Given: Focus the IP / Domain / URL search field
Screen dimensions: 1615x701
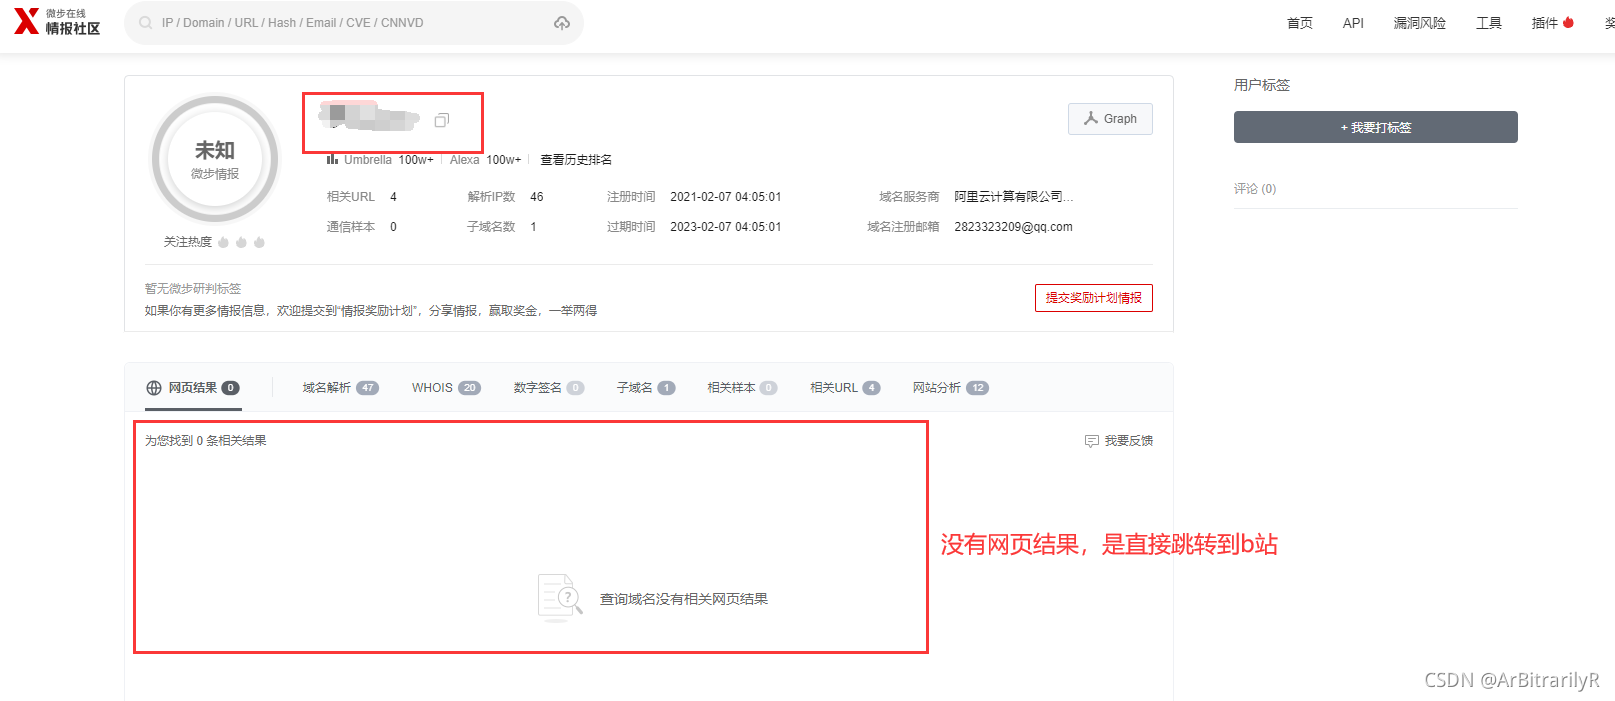Looking at the screenshot, I should pos(354,23).
